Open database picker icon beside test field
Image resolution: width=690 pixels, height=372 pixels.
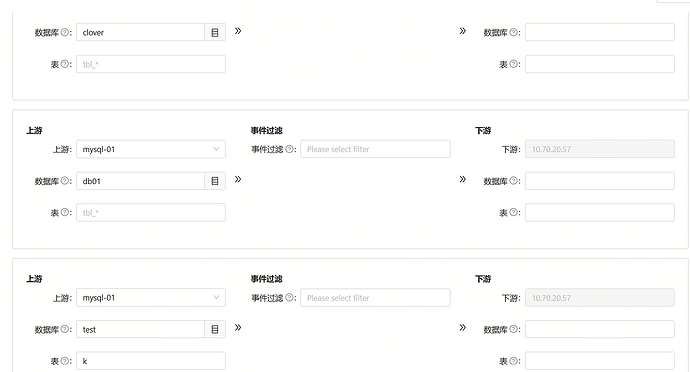pos(215,329)
